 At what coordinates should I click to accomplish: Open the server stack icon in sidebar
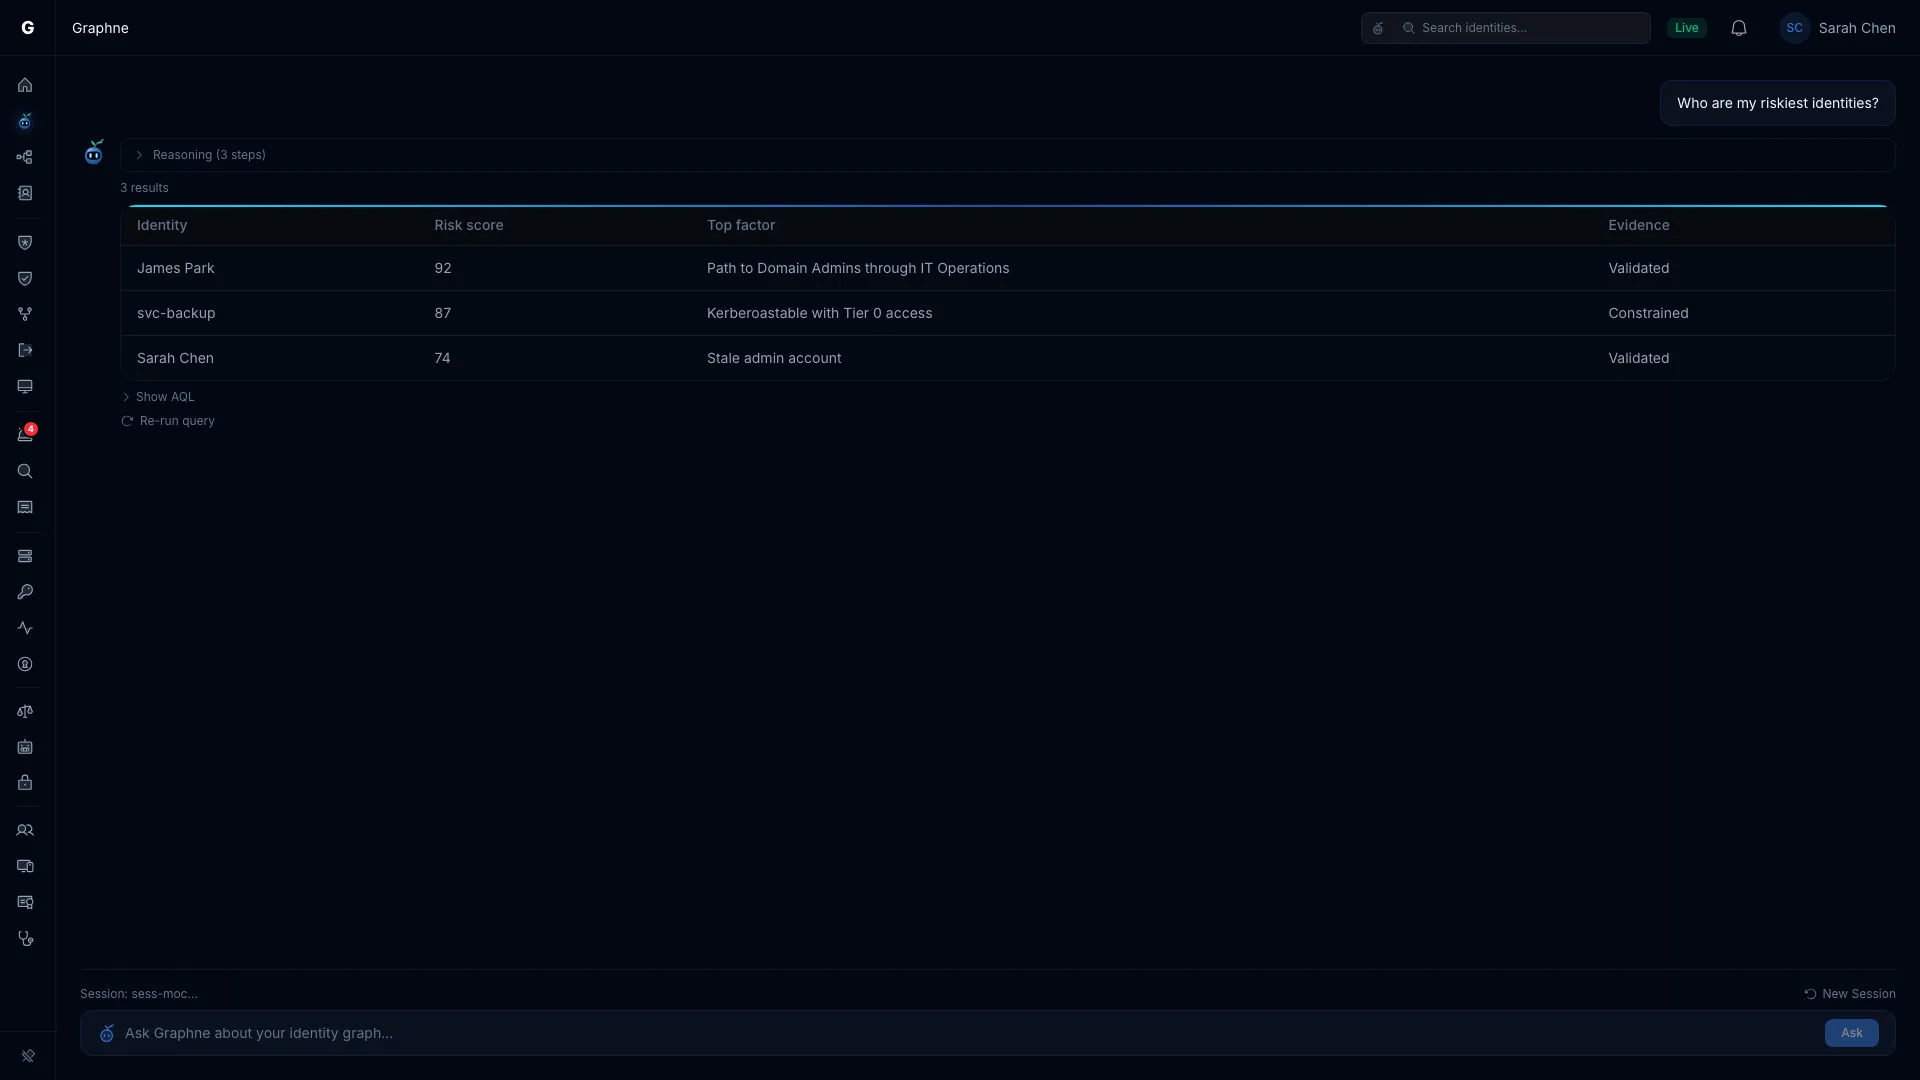[x=25, y=556]
